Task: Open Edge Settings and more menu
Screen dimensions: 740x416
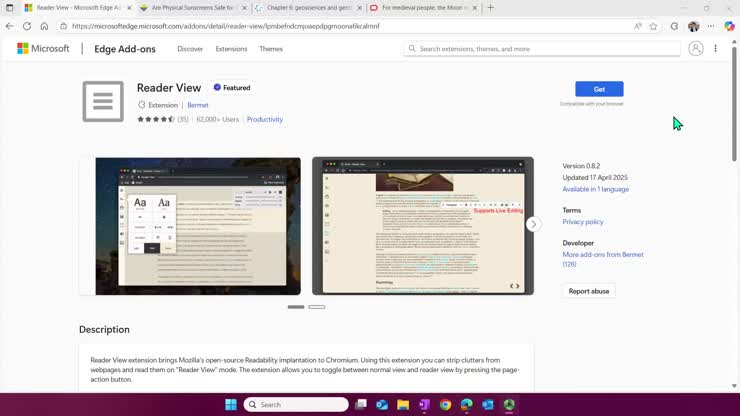Action: pos(711,26)
